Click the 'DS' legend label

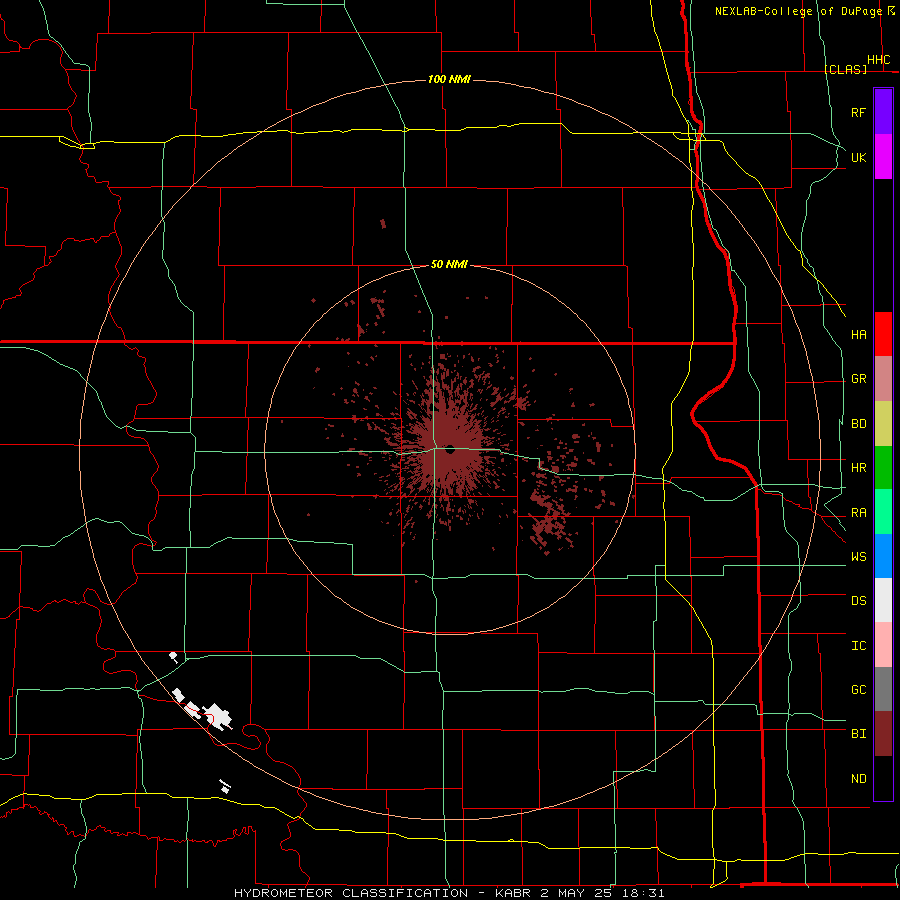pos(859,600)
